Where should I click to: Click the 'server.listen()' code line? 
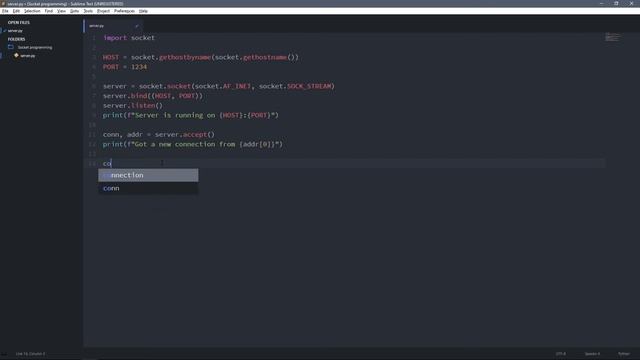click(x=133, y=106)
